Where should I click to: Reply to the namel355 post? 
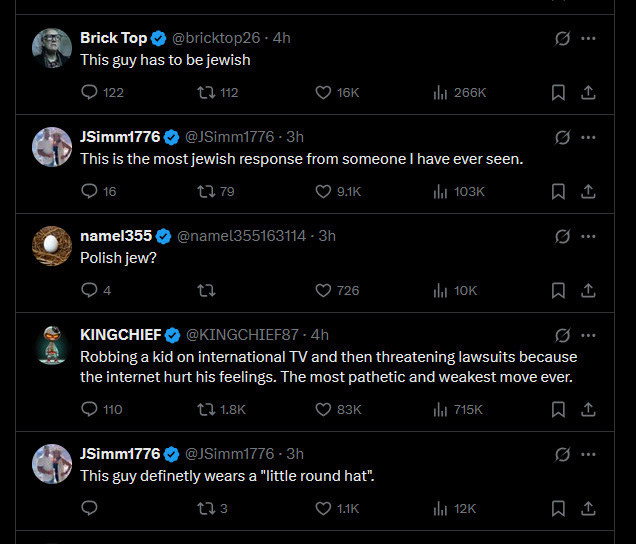[x=89, y=290]
